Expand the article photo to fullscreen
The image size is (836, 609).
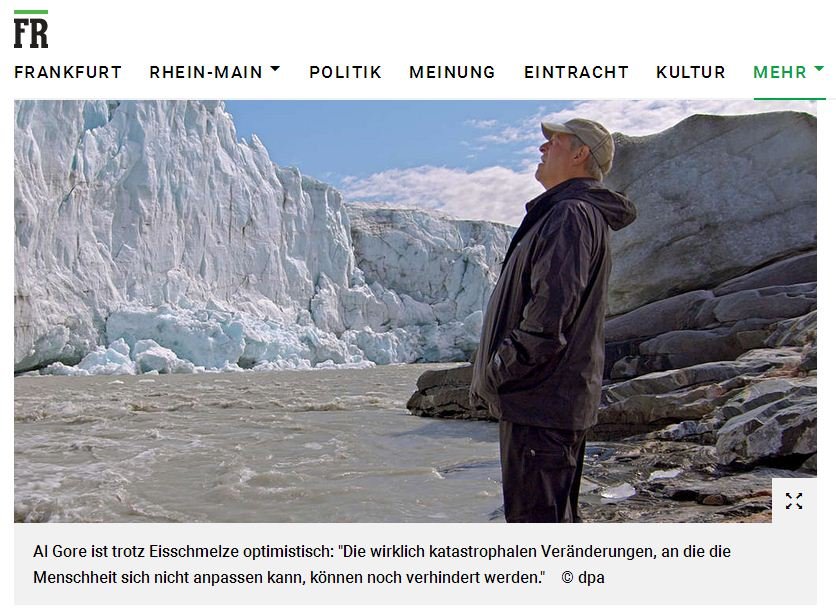794,501
